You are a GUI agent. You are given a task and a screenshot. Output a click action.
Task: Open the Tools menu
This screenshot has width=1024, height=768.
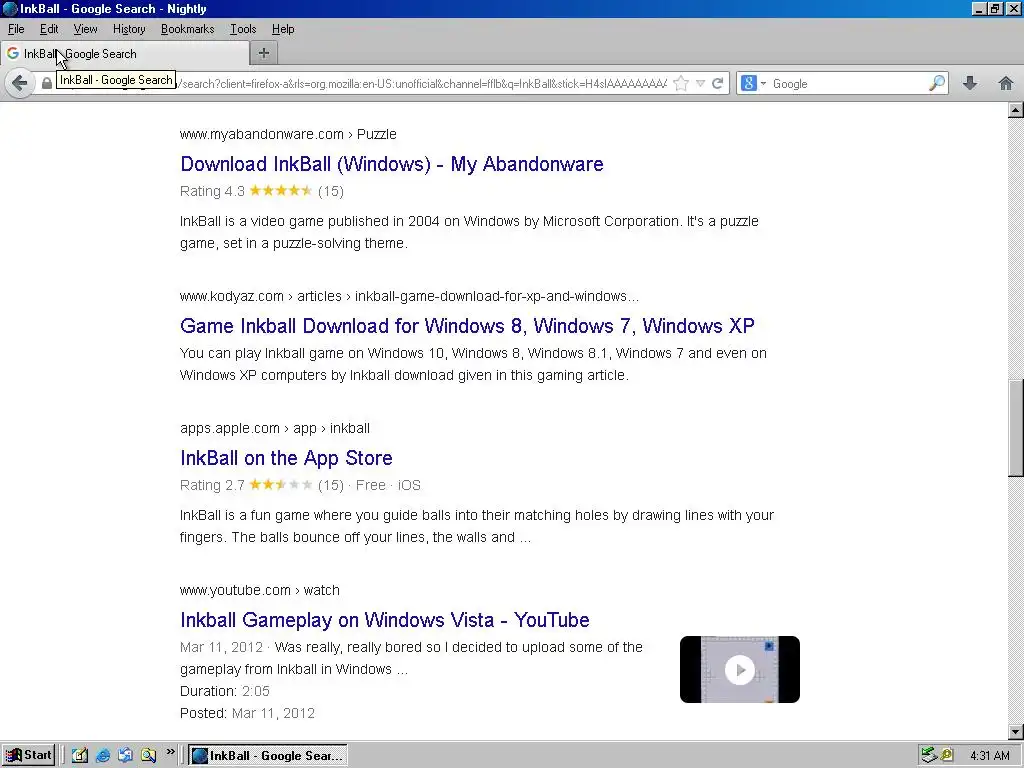pyautogui.click(x=243, y=29)
